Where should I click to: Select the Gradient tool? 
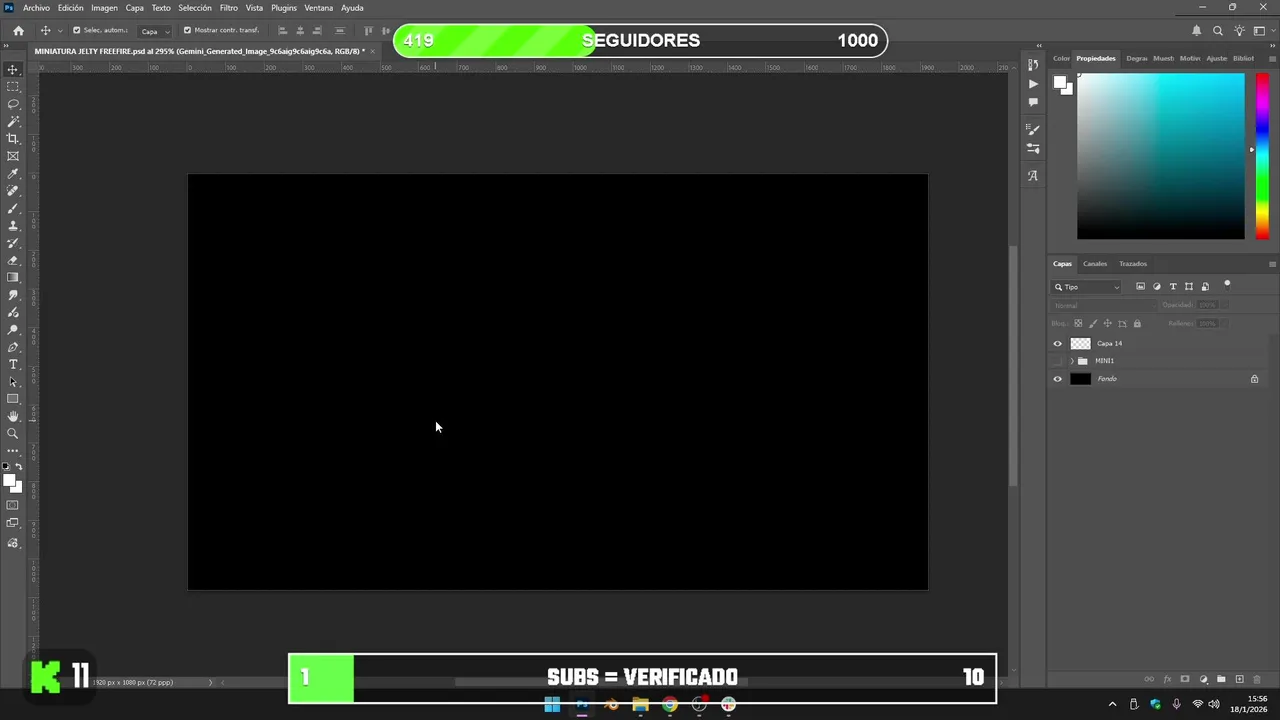tap(13, 278)
